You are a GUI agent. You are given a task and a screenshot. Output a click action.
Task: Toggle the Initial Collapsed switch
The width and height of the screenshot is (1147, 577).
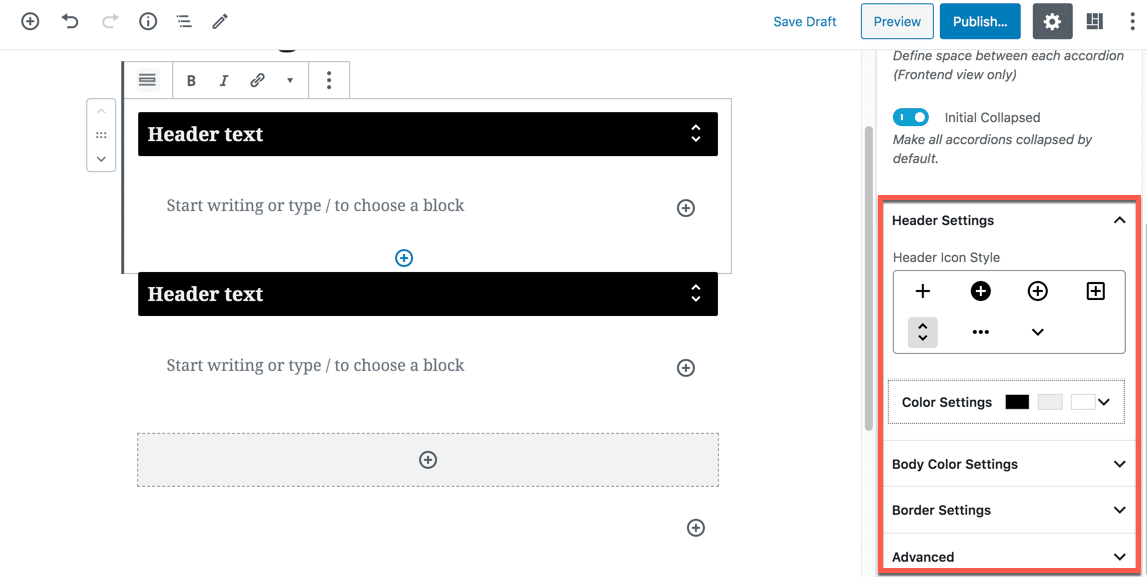(910, 117)
